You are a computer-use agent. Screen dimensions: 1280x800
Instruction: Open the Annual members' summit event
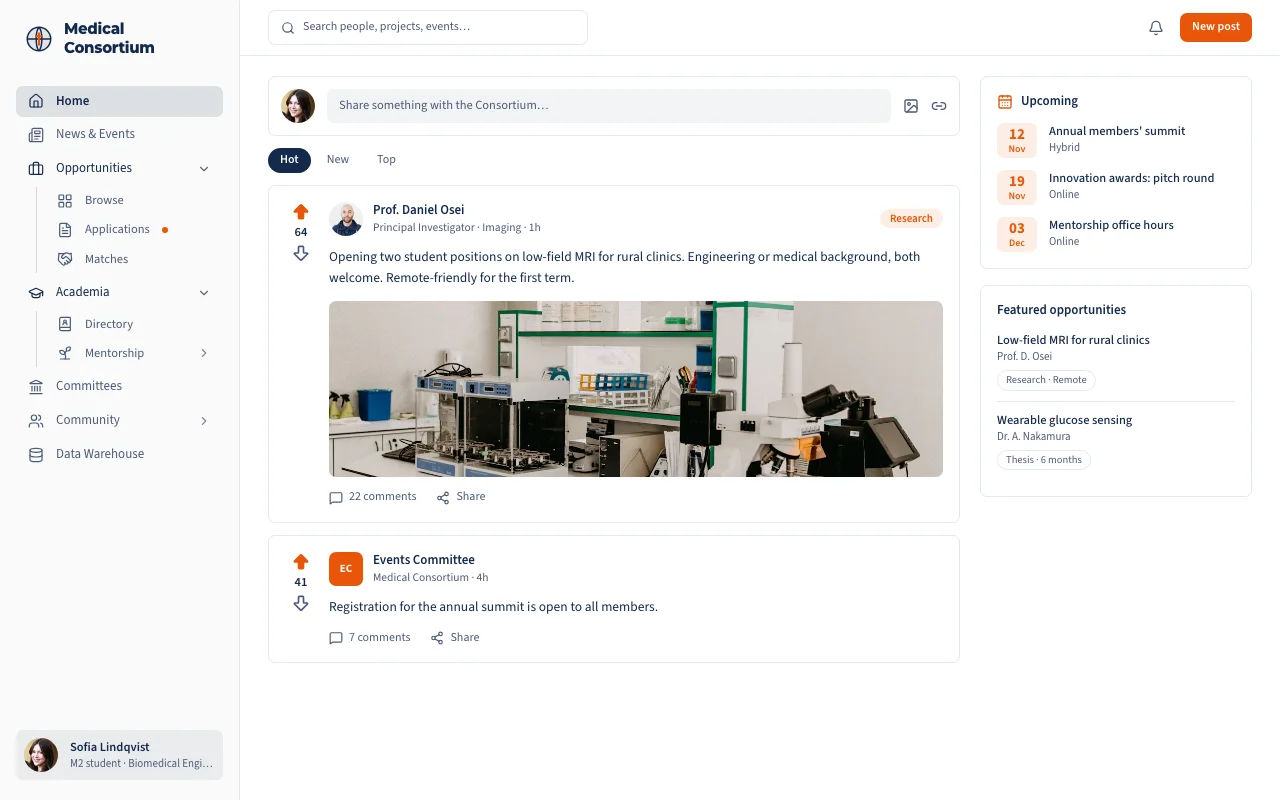(x=1116, y=139)
